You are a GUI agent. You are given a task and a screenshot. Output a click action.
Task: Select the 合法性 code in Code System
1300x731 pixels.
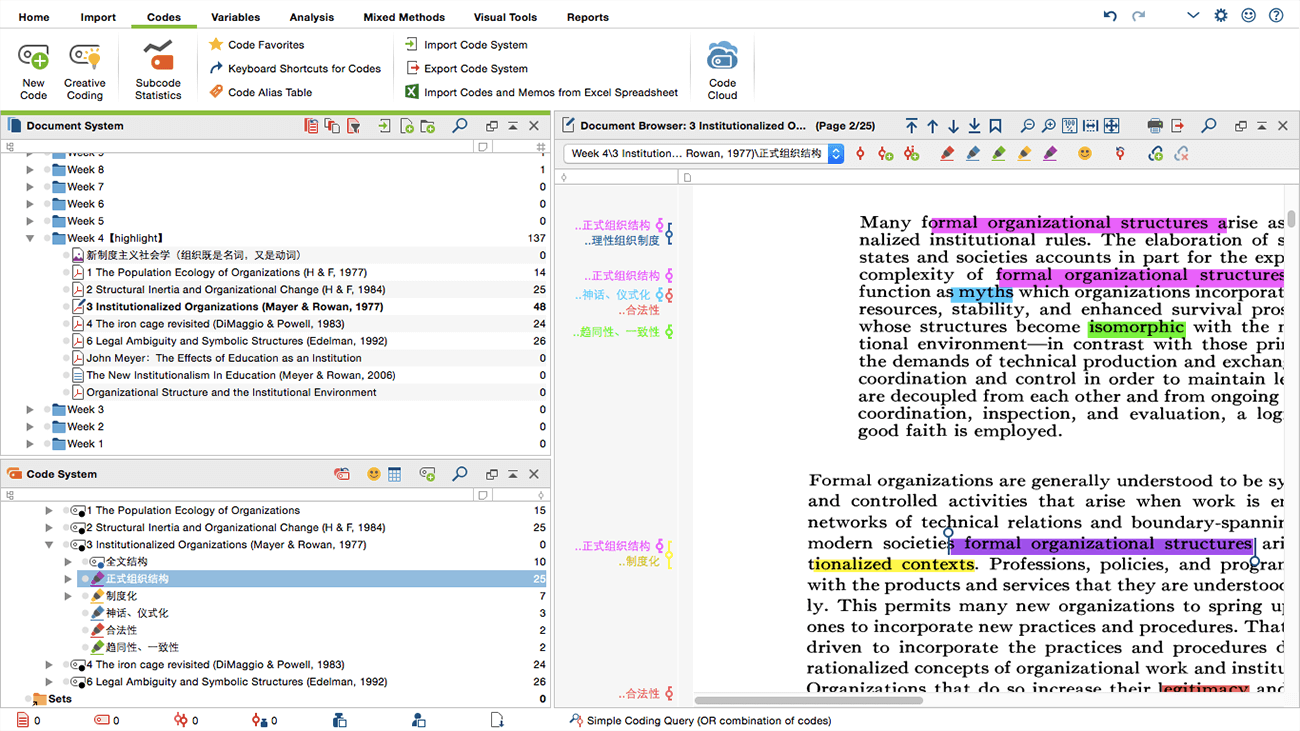(x=121, y=630)
